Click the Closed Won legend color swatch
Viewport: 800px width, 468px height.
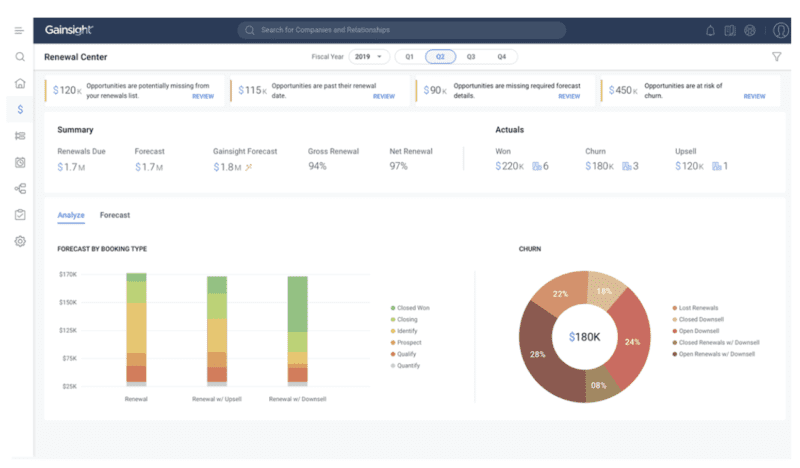[x=391, y=308]
